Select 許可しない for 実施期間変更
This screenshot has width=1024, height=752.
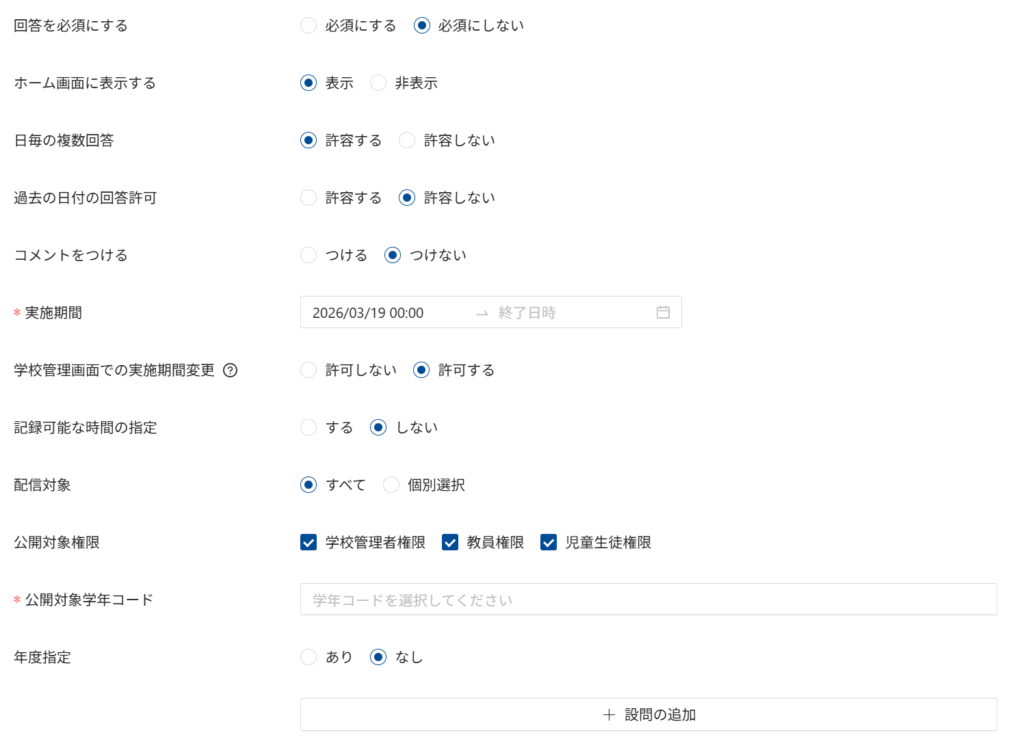point(309,370)
